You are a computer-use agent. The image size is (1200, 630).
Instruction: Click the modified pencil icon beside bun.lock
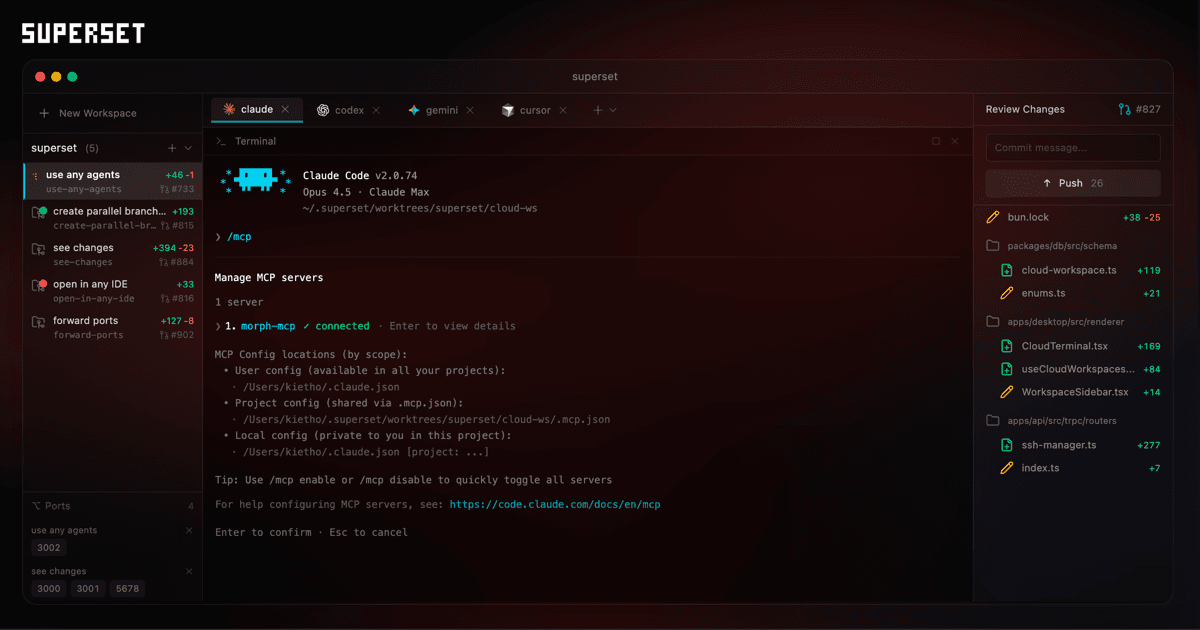point(993,217)
